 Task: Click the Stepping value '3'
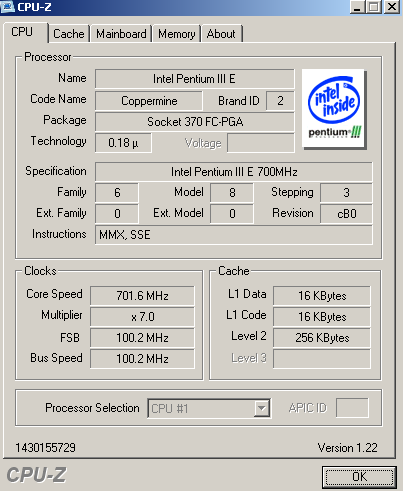346,192
